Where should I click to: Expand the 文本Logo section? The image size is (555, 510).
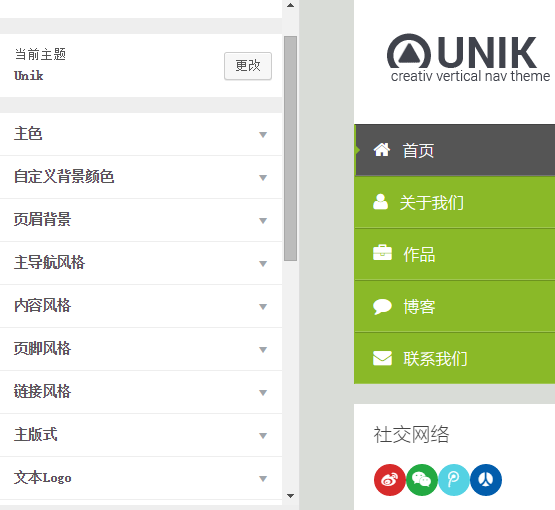(x=141, y=478)
